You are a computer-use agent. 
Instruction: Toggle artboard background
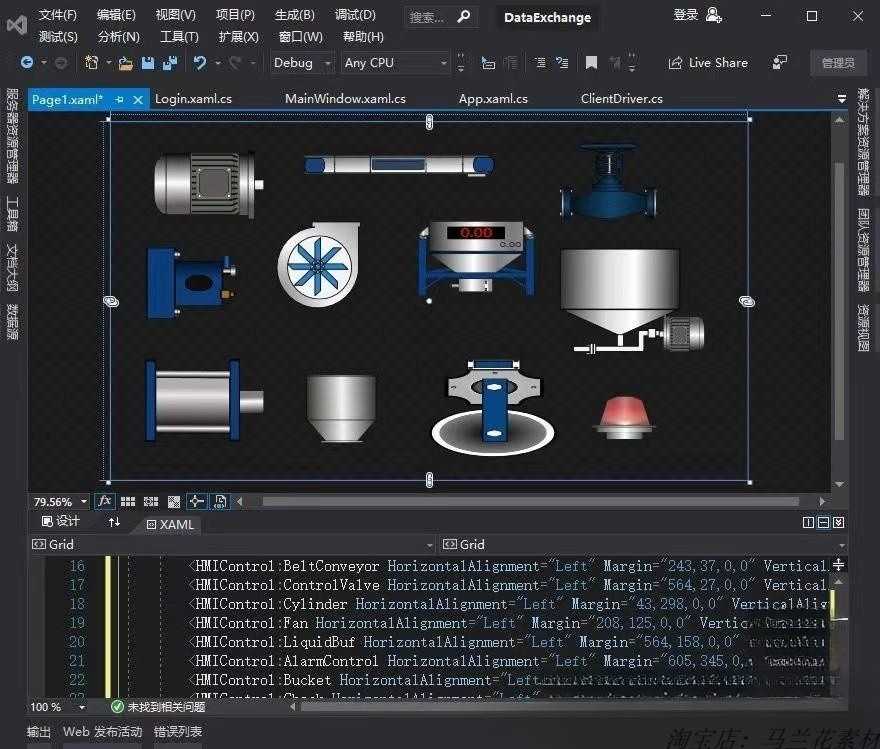coord(174,502)
